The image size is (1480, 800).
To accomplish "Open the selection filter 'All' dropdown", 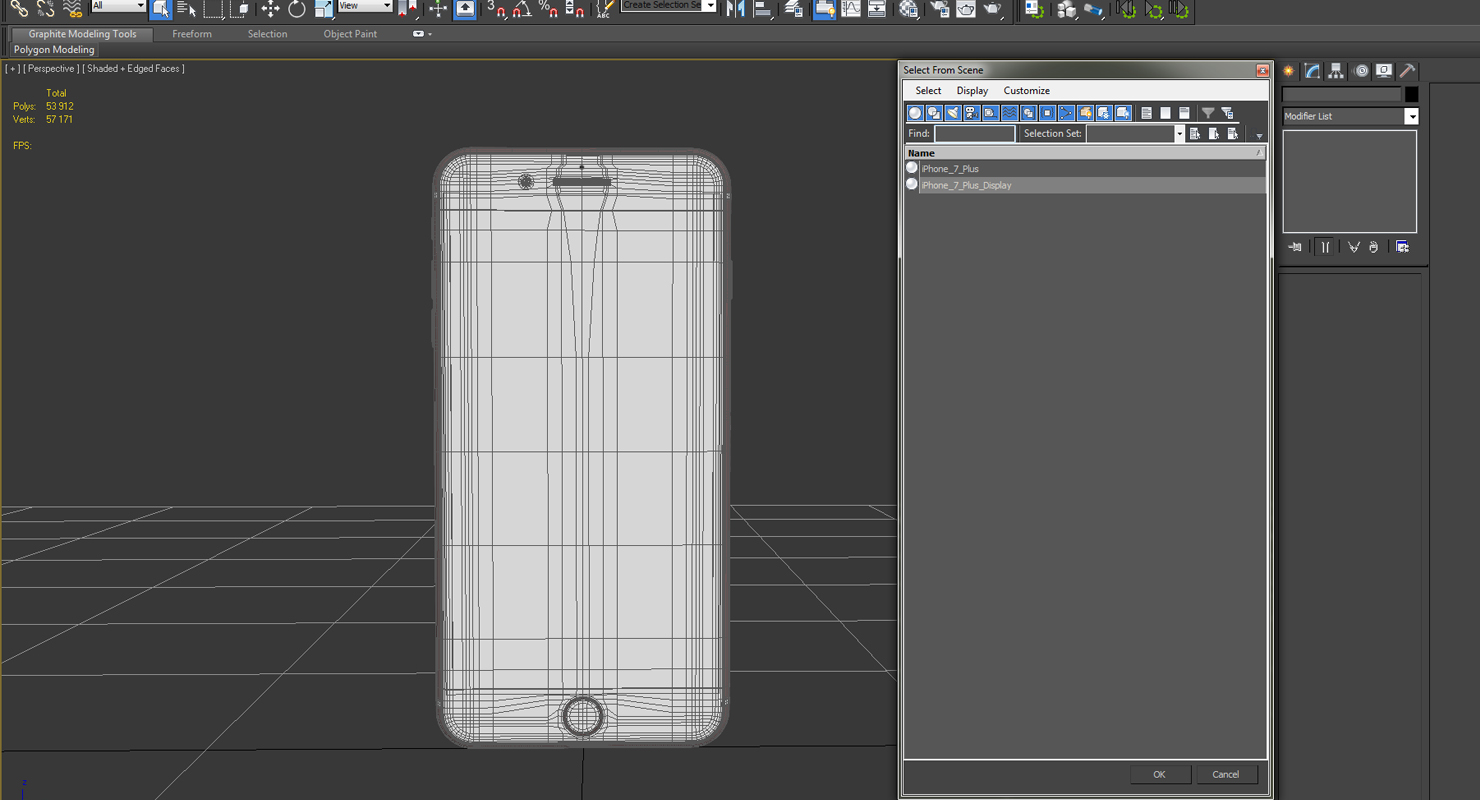I will [118, 6].
